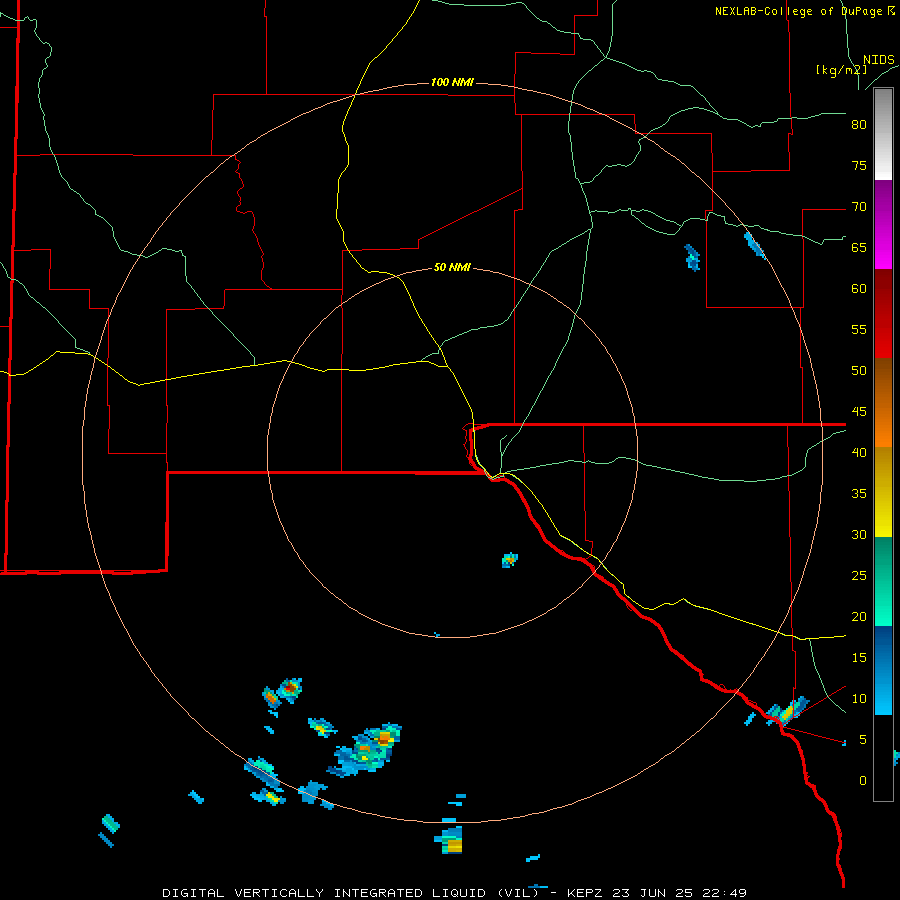
Task: Click the 50 value on the VIL scale
Action: pyautogui.click(x=859, y=370)
